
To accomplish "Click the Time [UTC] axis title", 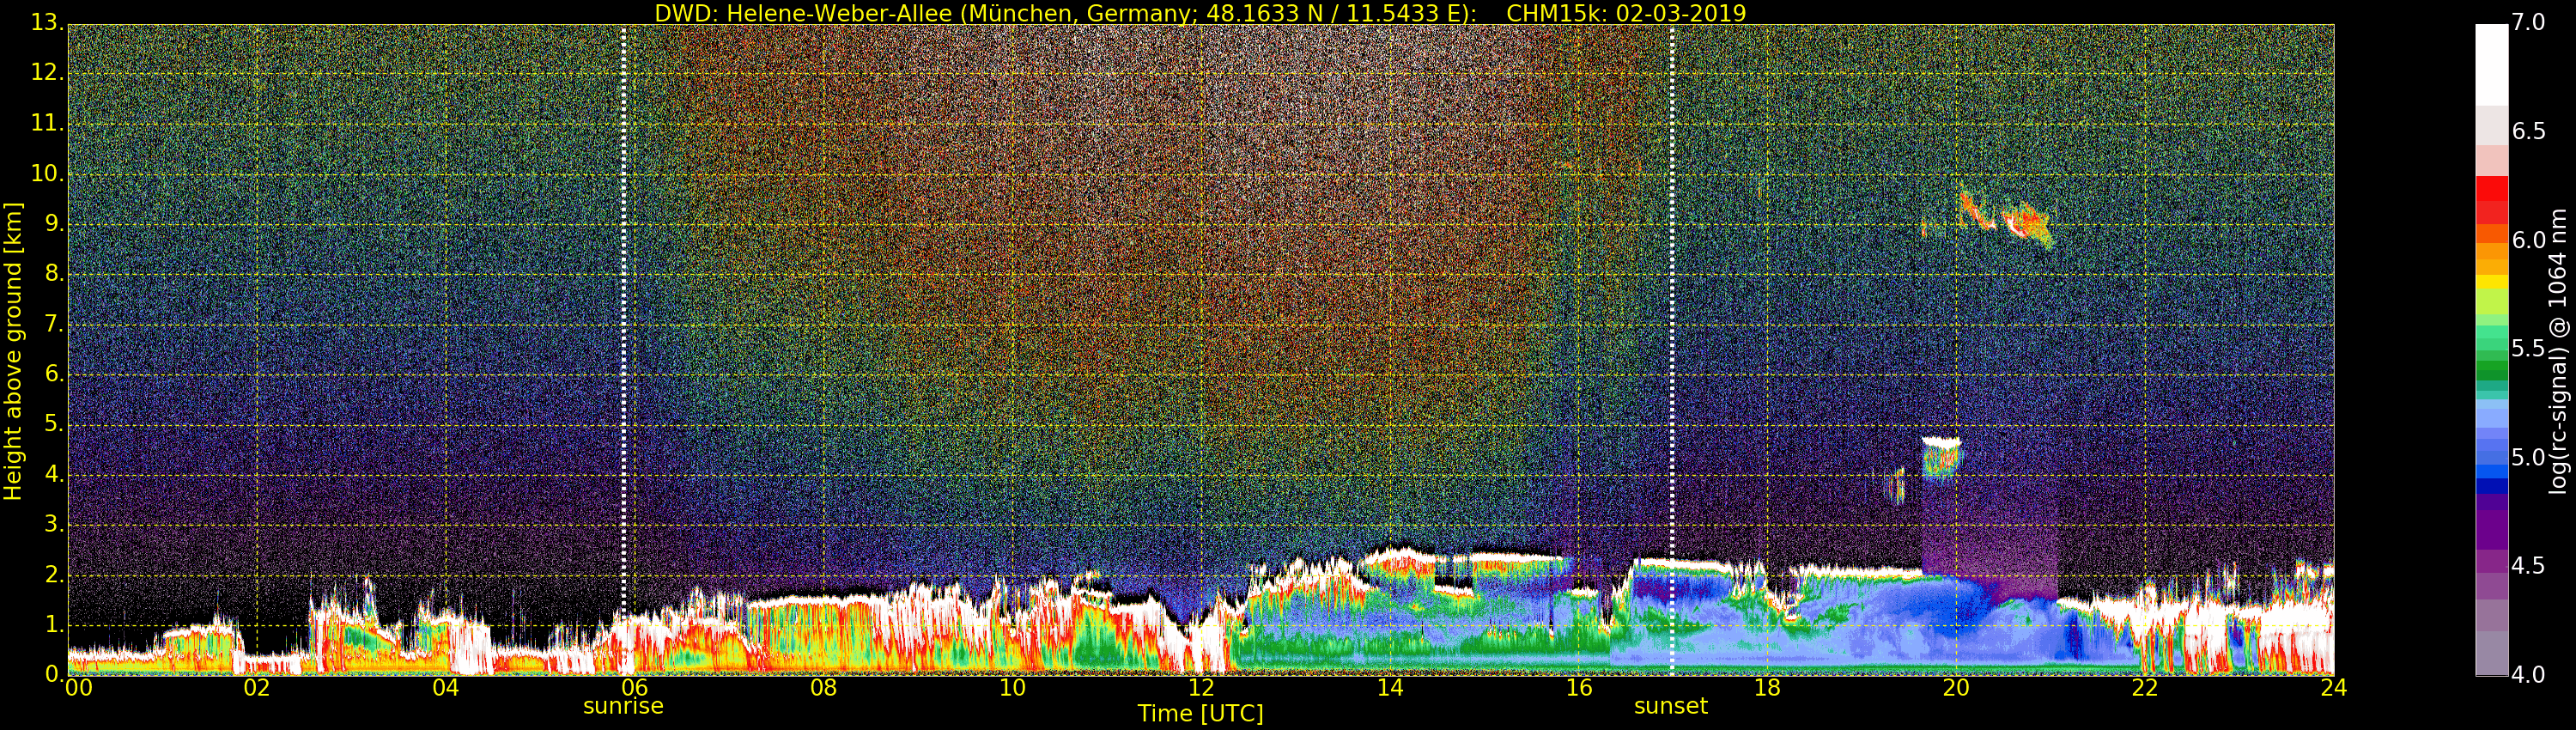I will 1200,714.
